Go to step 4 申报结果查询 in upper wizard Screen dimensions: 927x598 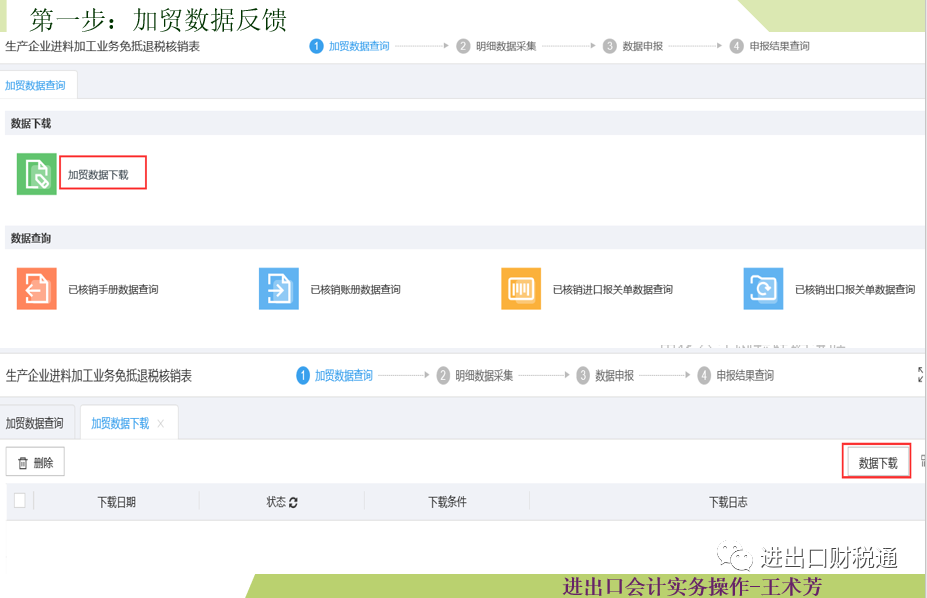(x=770, y=46)
